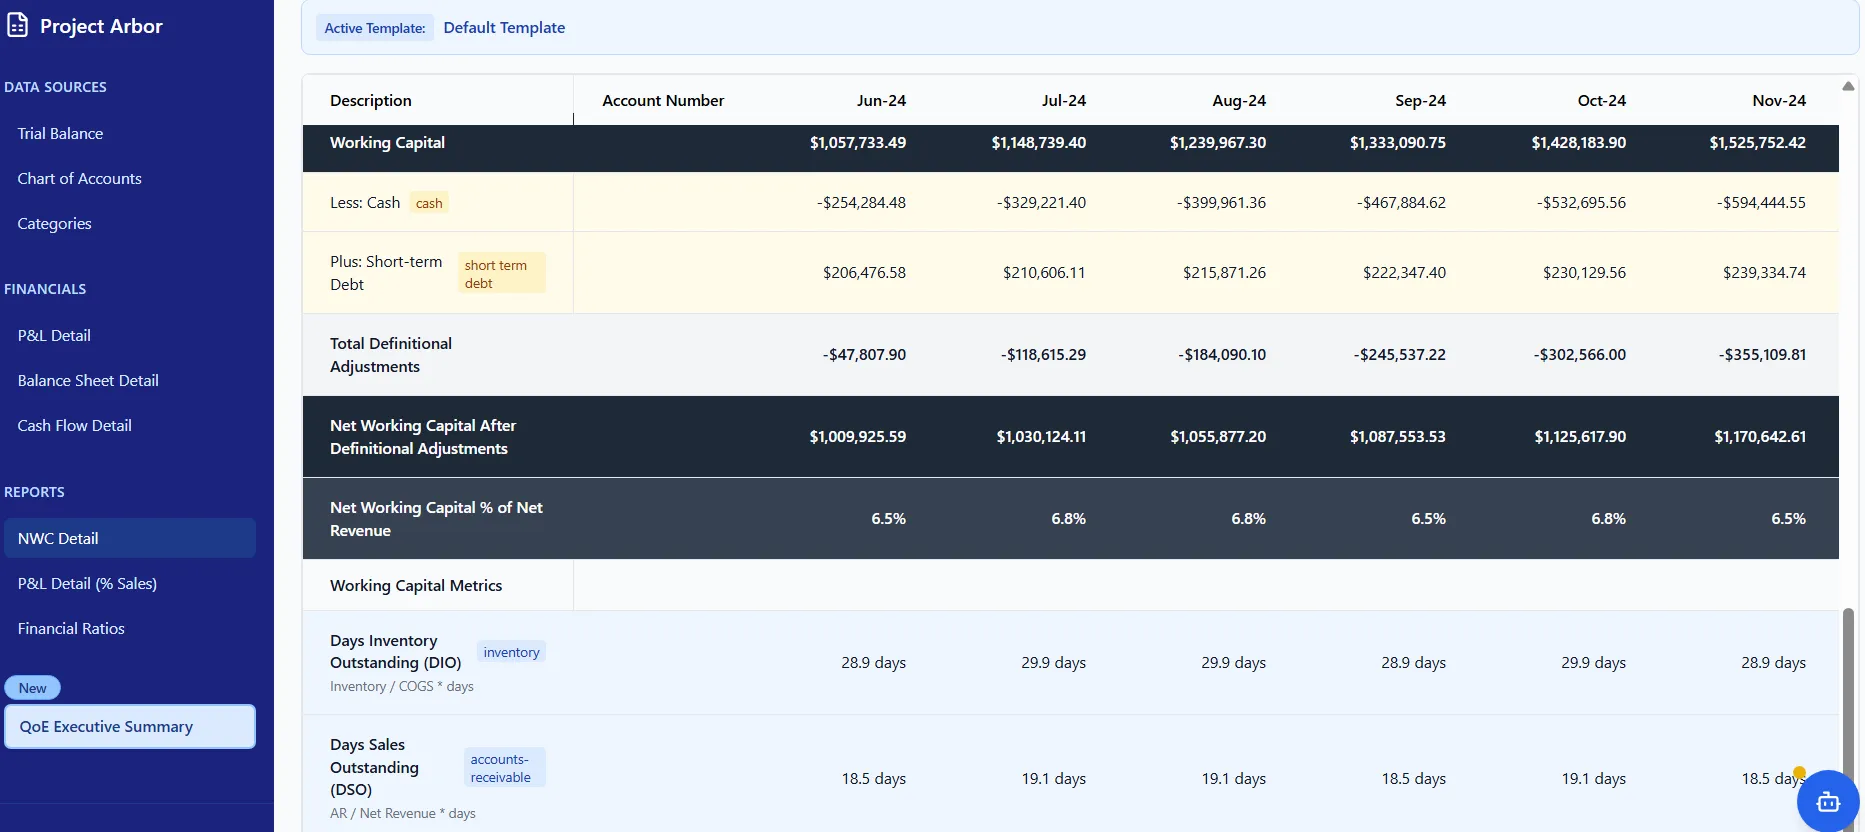This screenshot has width=1865, height=832.
Task: Click the AR / Net Revenue * days formula
Action: [403, 813]
